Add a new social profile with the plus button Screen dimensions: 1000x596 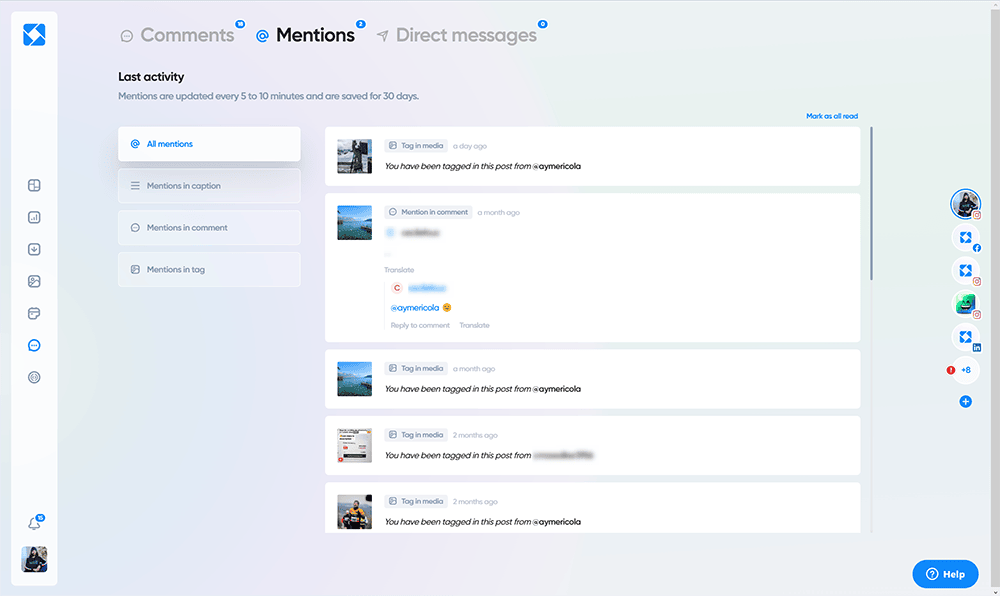pyautogui.click(x=965, y=401)
